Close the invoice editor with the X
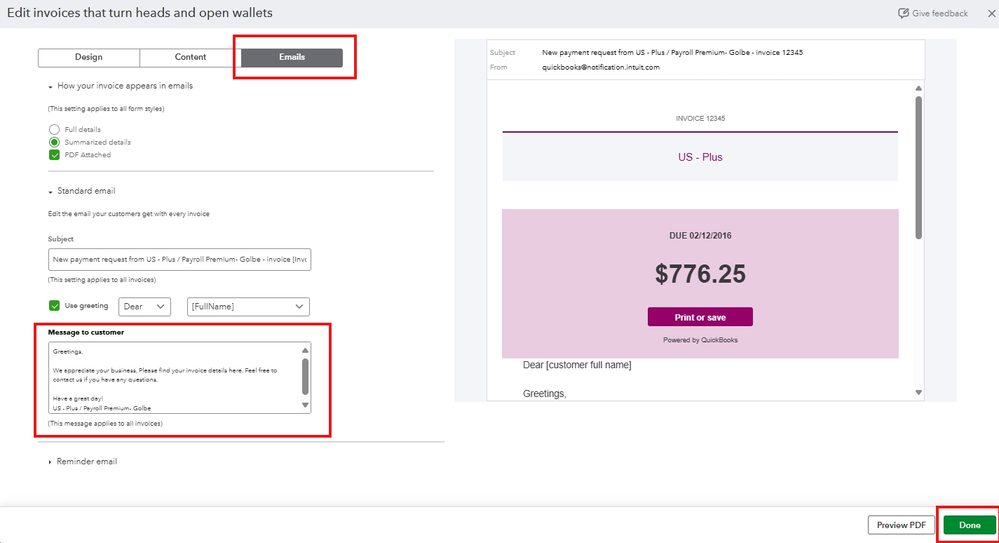999x543 pixels. (x=992, y=13)
